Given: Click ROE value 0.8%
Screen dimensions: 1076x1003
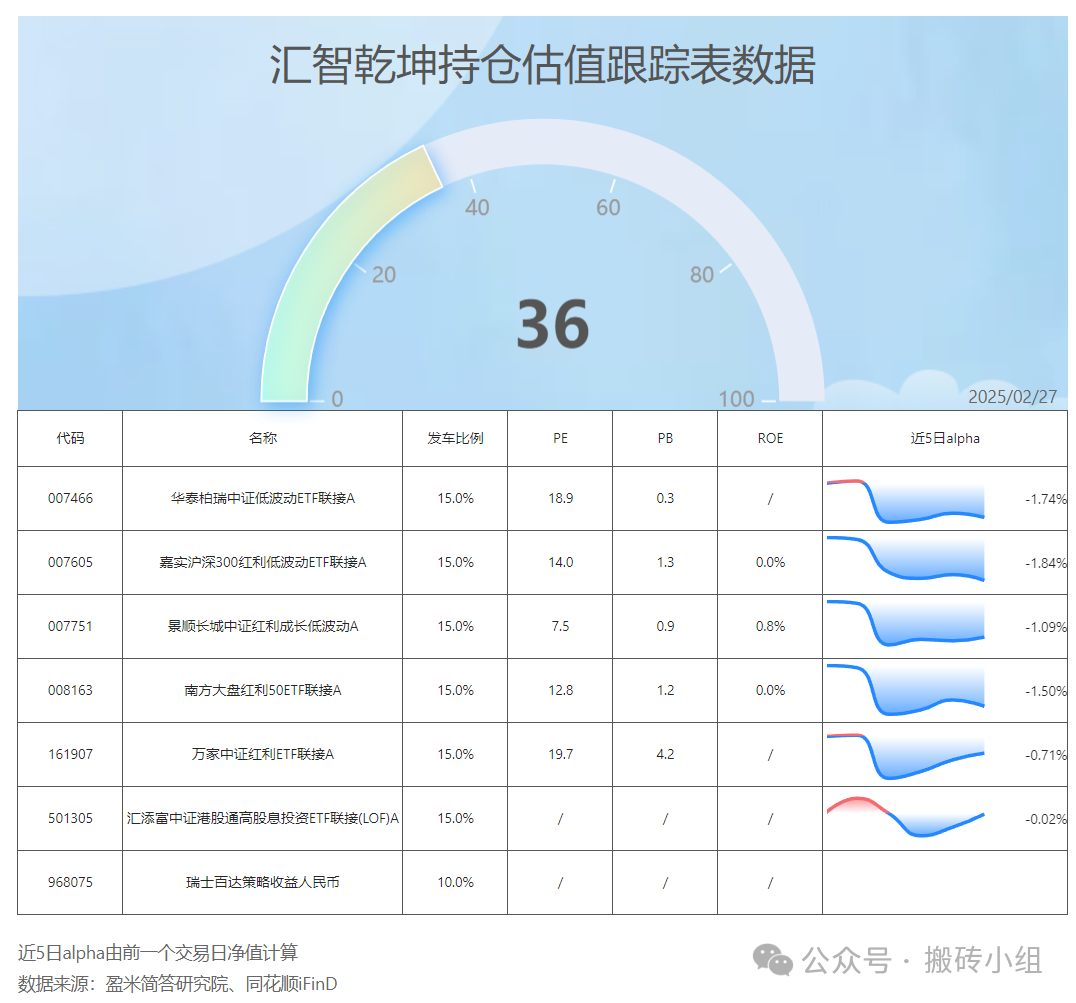Looking at the screenshot, I should (x=770, y=626).
